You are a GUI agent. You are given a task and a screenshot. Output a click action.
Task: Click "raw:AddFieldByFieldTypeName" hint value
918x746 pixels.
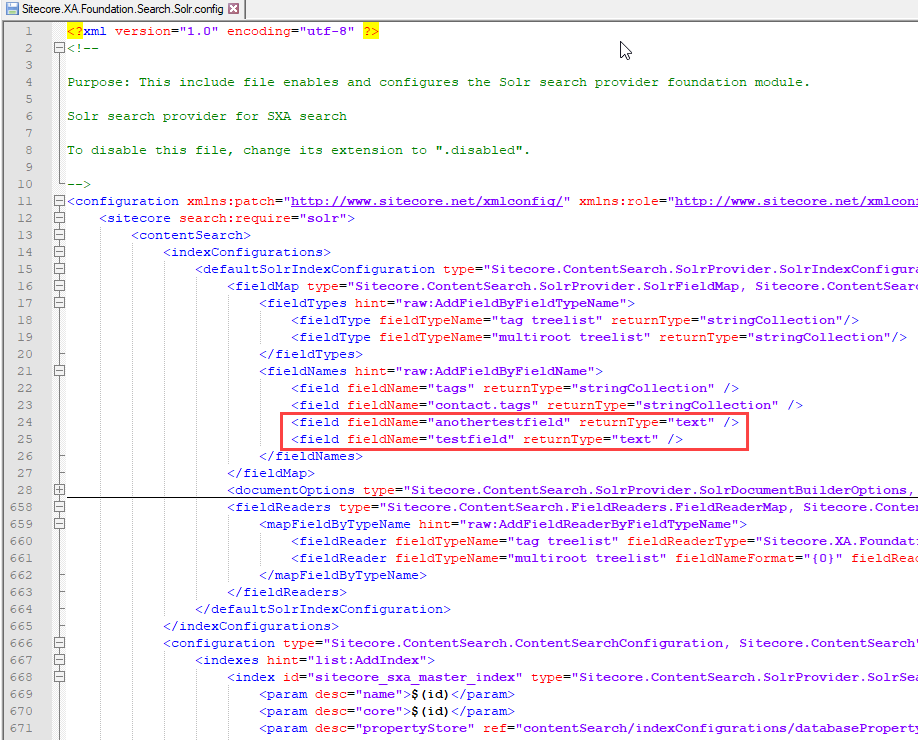pos(511,303)
